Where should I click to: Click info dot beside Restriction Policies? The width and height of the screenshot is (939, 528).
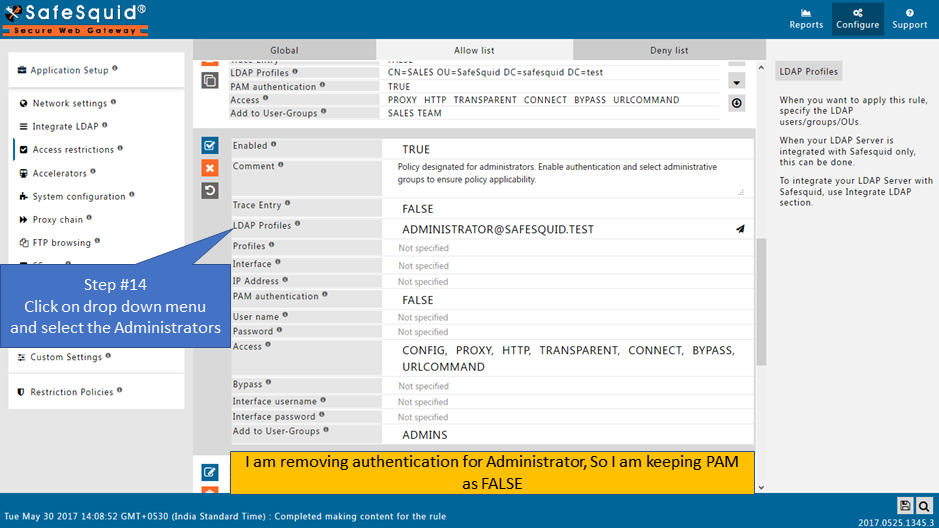[x=120, y=390]
